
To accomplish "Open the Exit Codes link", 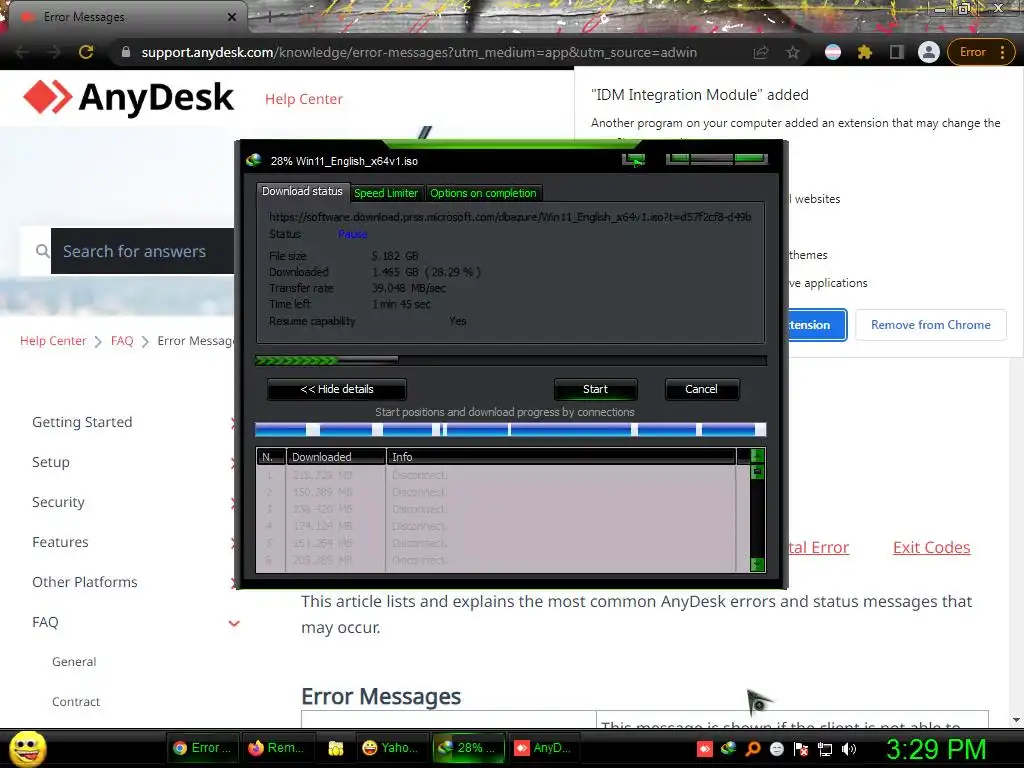I will pos(931,547).
